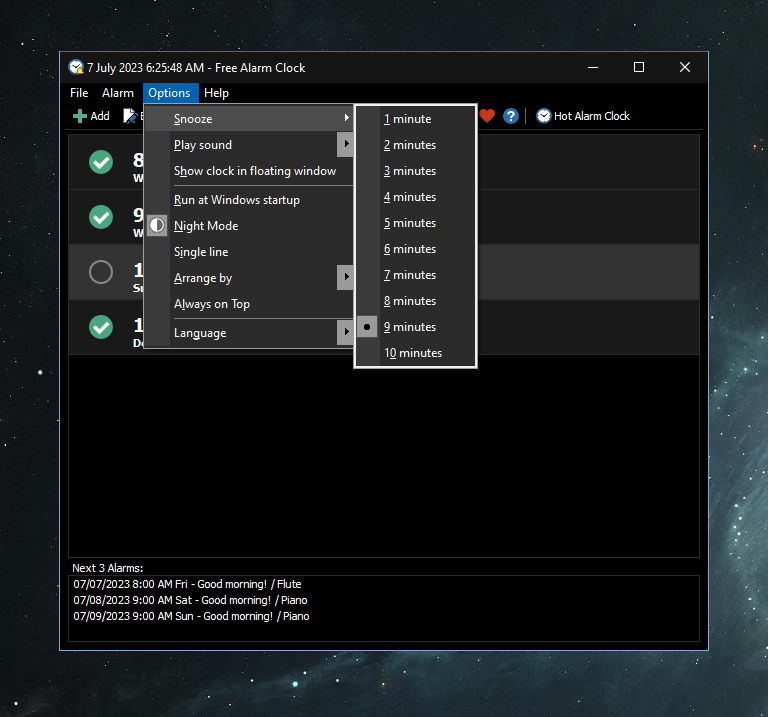Click the Night Mode half-moon icon
This screenshot has width=768, height=717.
click(157, 225)
